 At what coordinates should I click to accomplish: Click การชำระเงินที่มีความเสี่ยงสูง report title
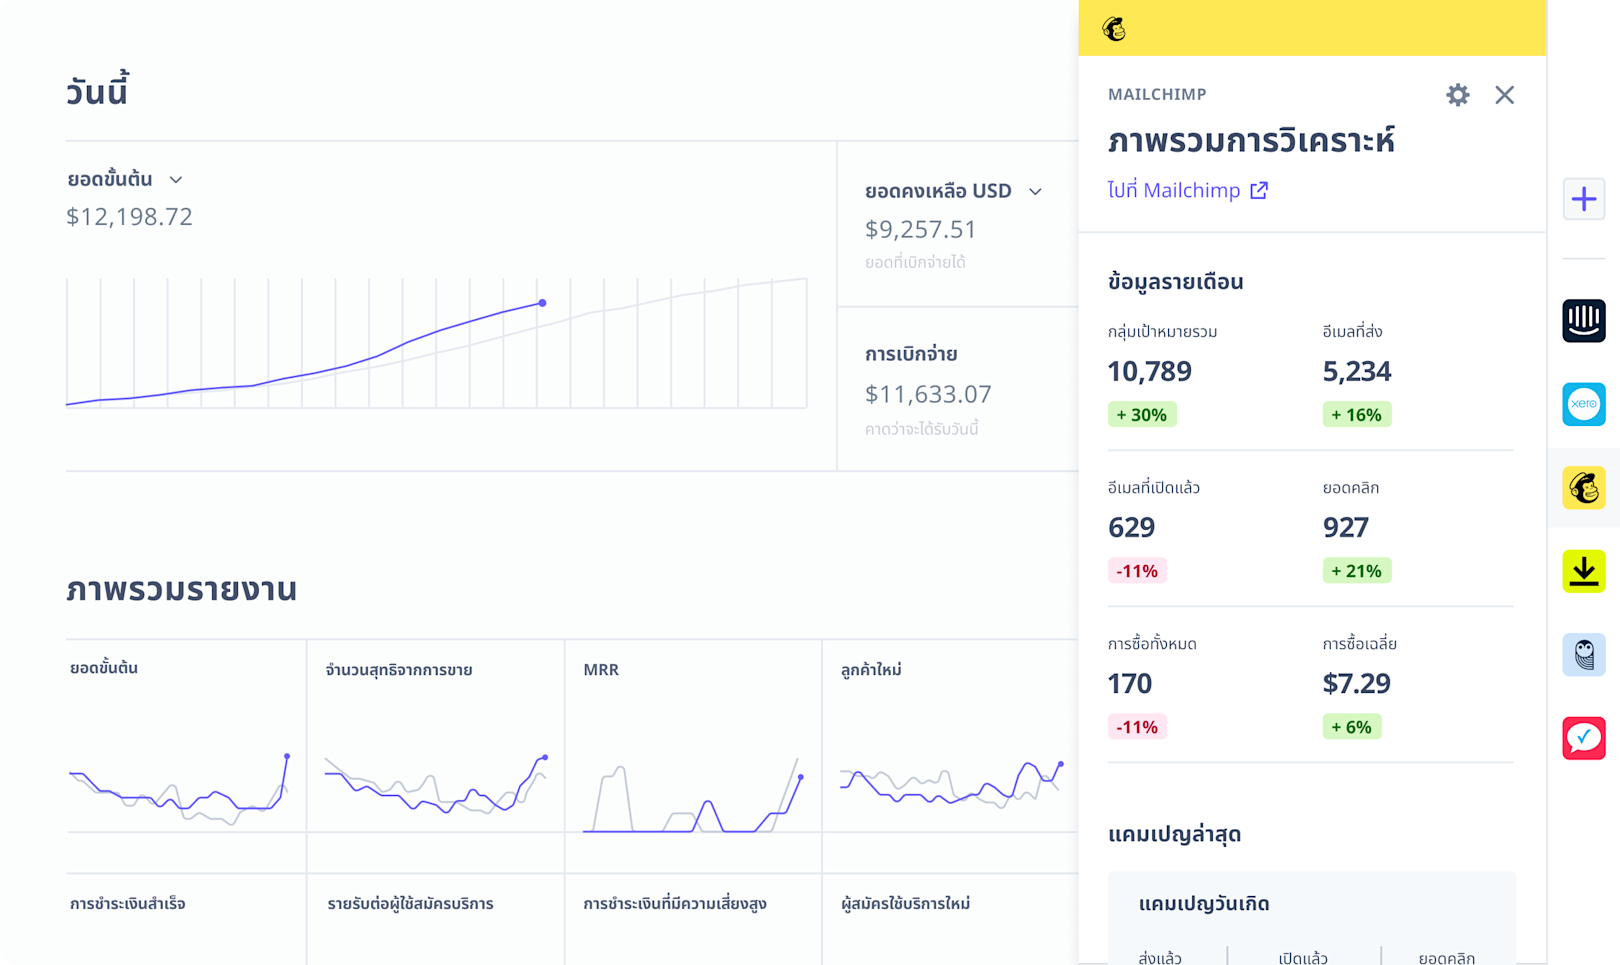pyautogui.click(x=675, y=904)
